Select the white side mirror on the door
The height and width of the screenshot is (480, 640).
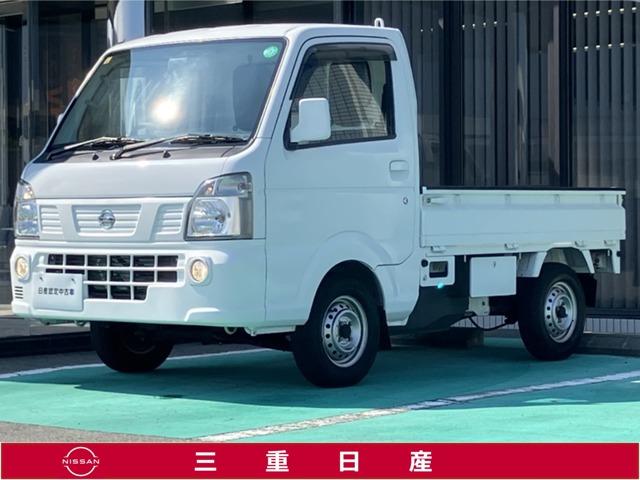[311, 120]
